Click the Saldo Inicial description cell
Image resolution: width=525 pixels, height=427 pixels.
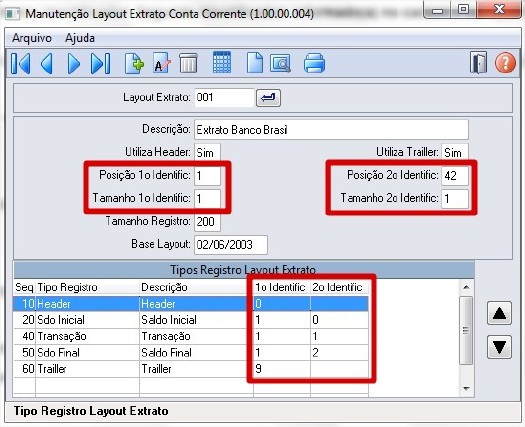[196, 320]
